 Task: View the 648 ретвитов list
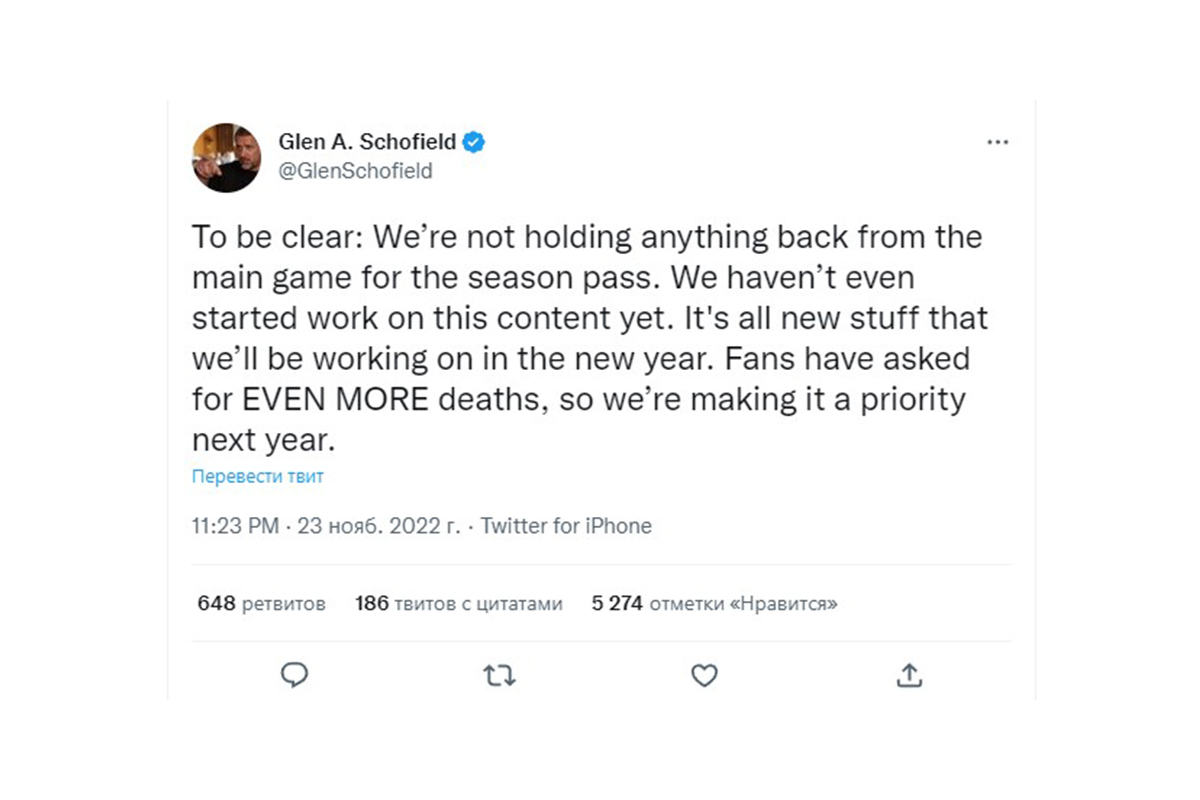pyautogui.click(x=262, y=604)
